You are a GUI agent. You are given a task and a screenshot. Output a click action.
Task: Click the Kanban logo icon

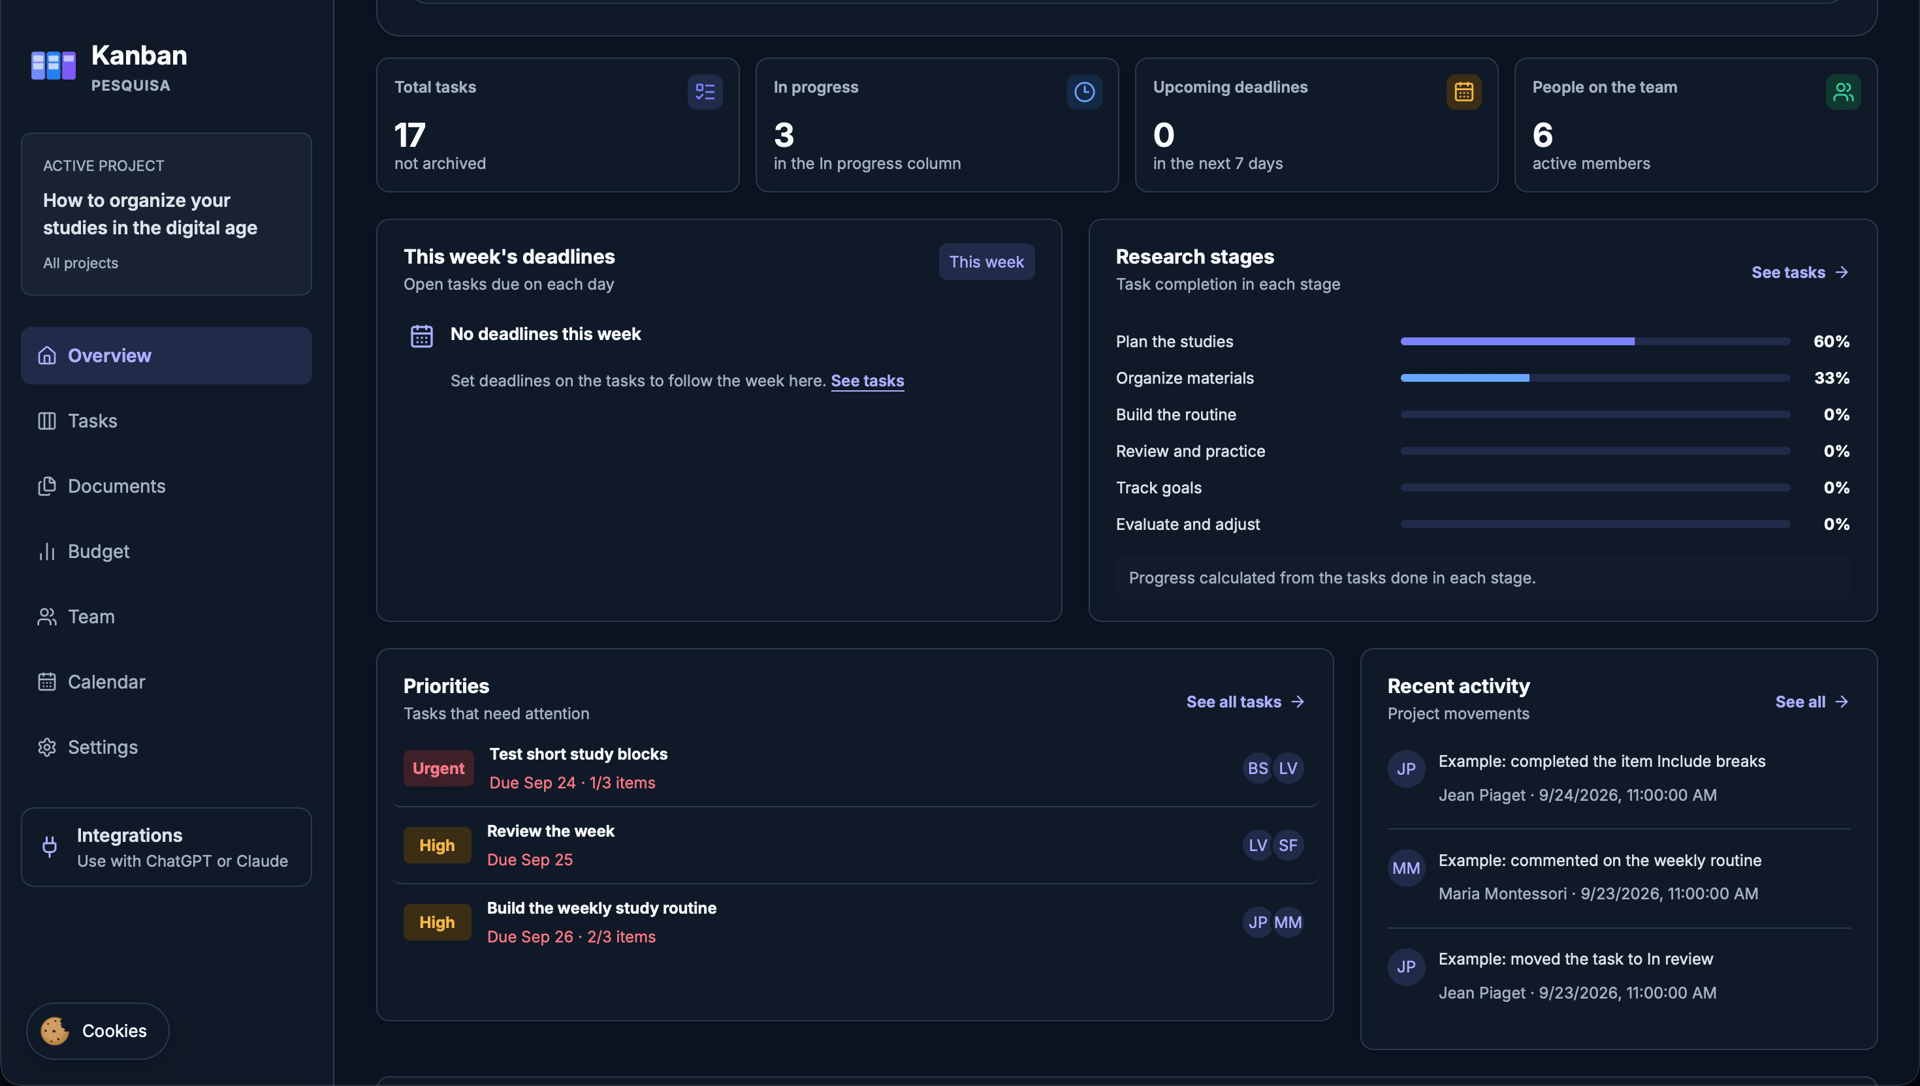[x=53, y=66]
